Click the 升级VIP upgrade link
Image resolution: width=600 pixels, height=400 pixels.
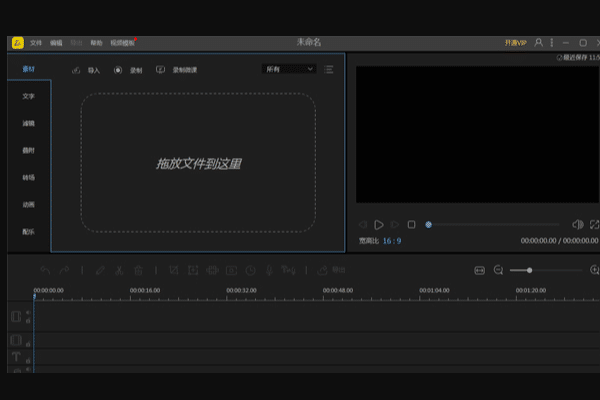[515, 43]
